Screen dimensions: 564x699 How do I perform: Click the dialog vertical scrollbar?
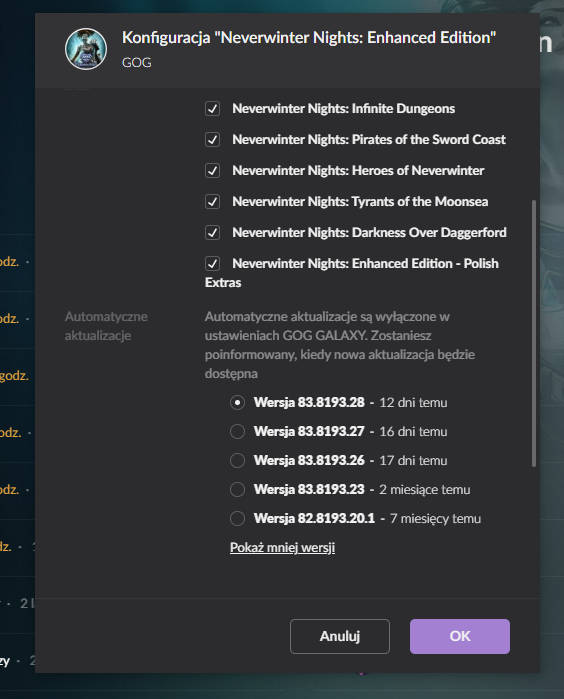534,333
